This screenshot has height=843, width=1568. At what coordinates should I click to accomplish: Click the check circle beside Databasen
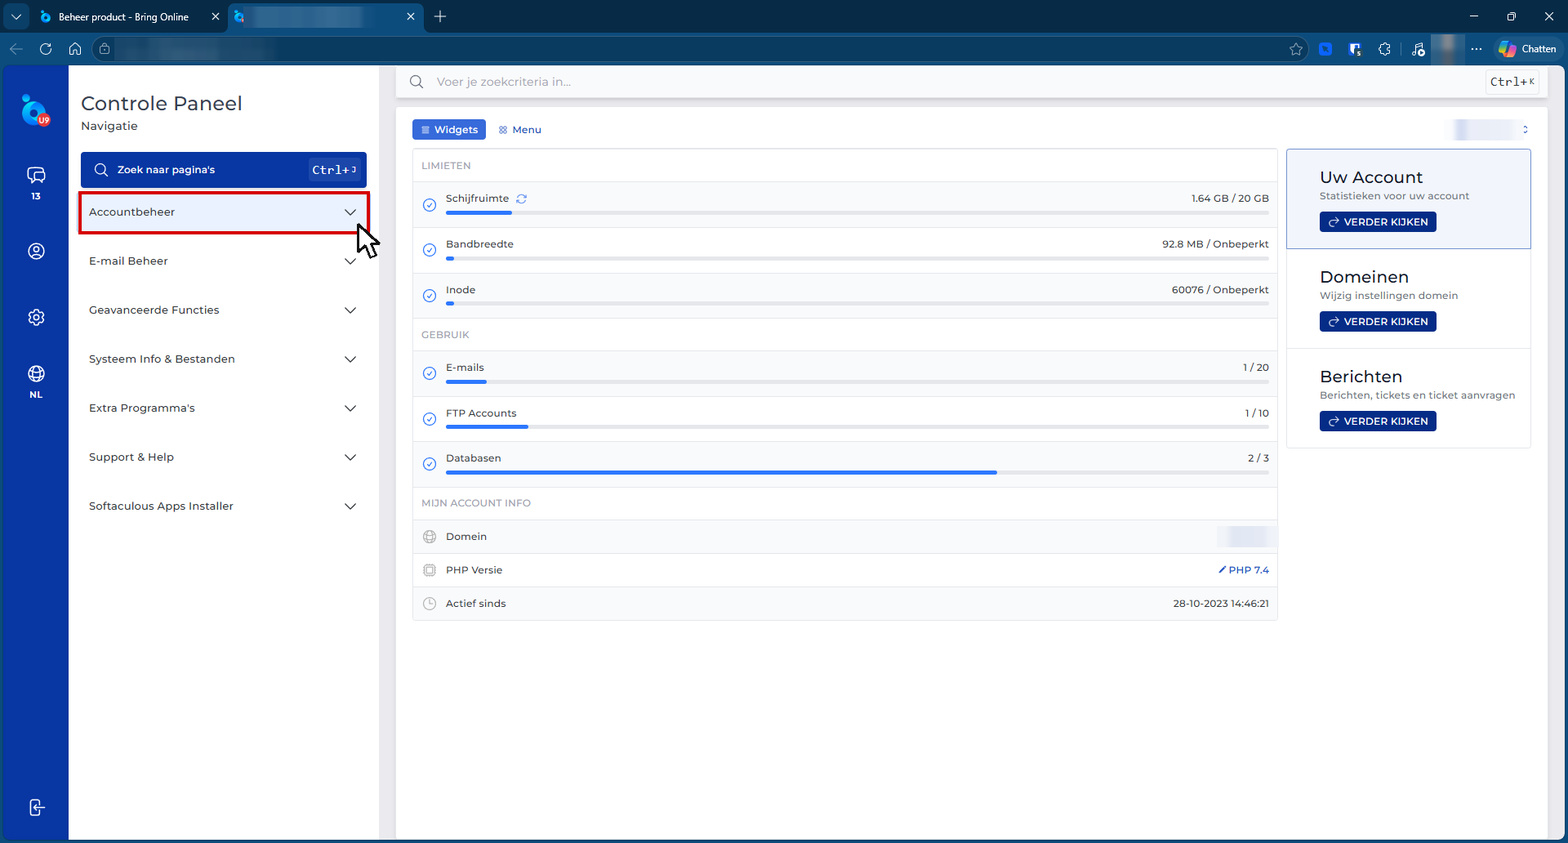429,464
